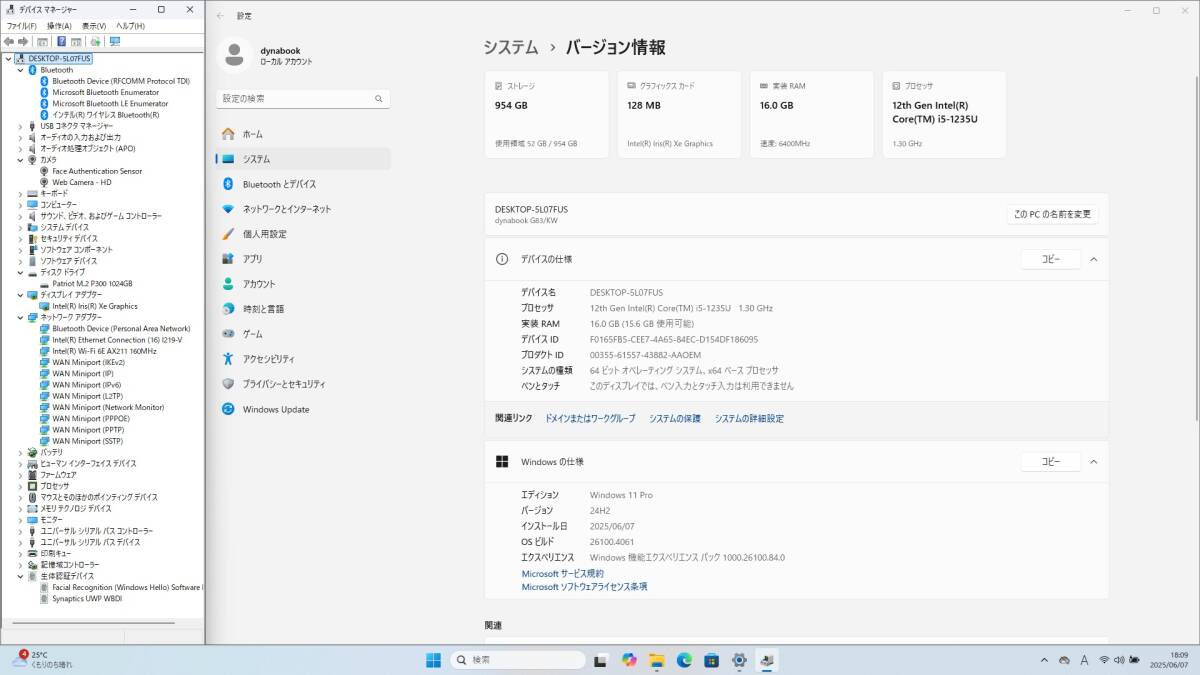Viewport: 1200px width, 675px height.
Task: Open Microsoft ソフトウェアライセンス条項 link
Action: coord(584,587)
